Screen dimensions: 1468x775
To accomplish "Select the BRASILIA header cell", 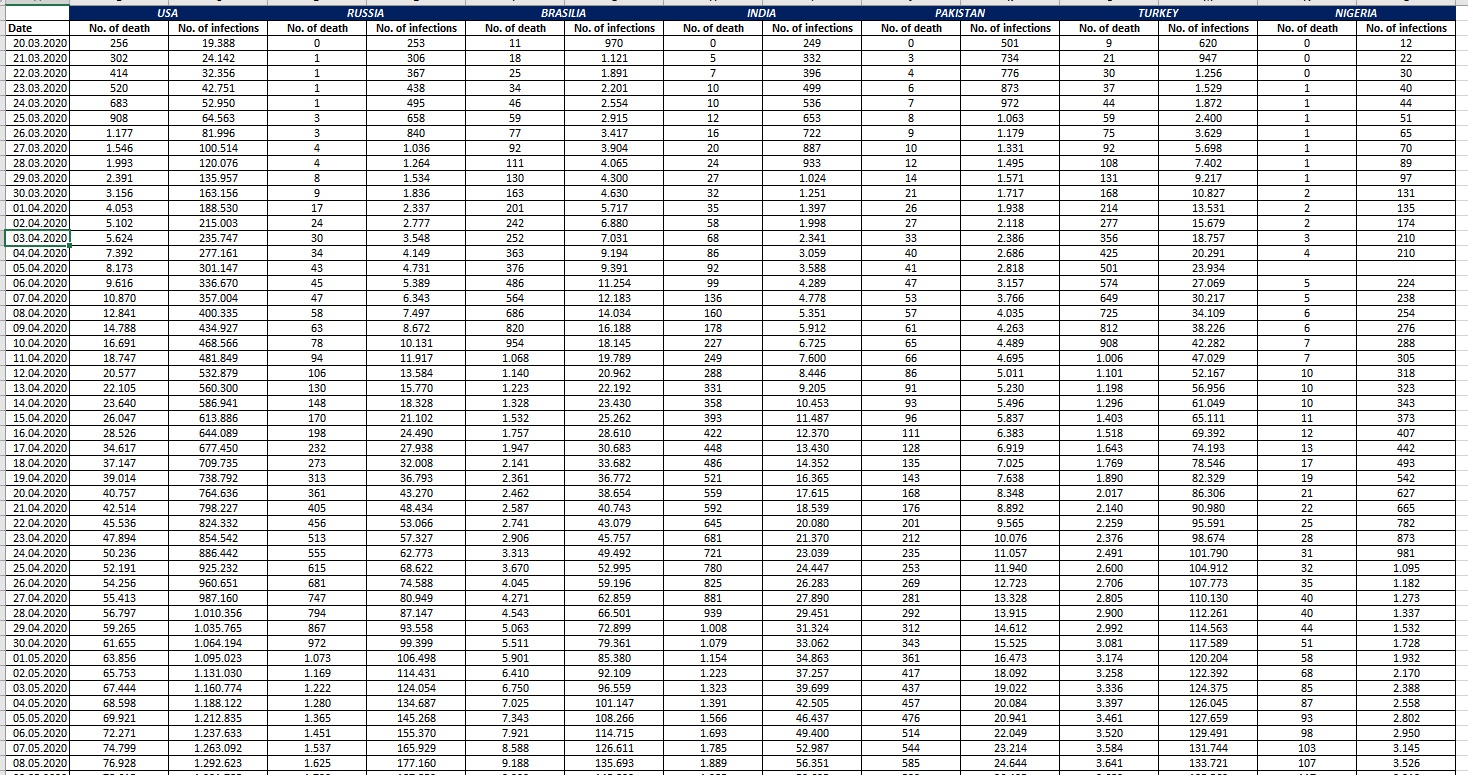I will click(x=564, y=14).
